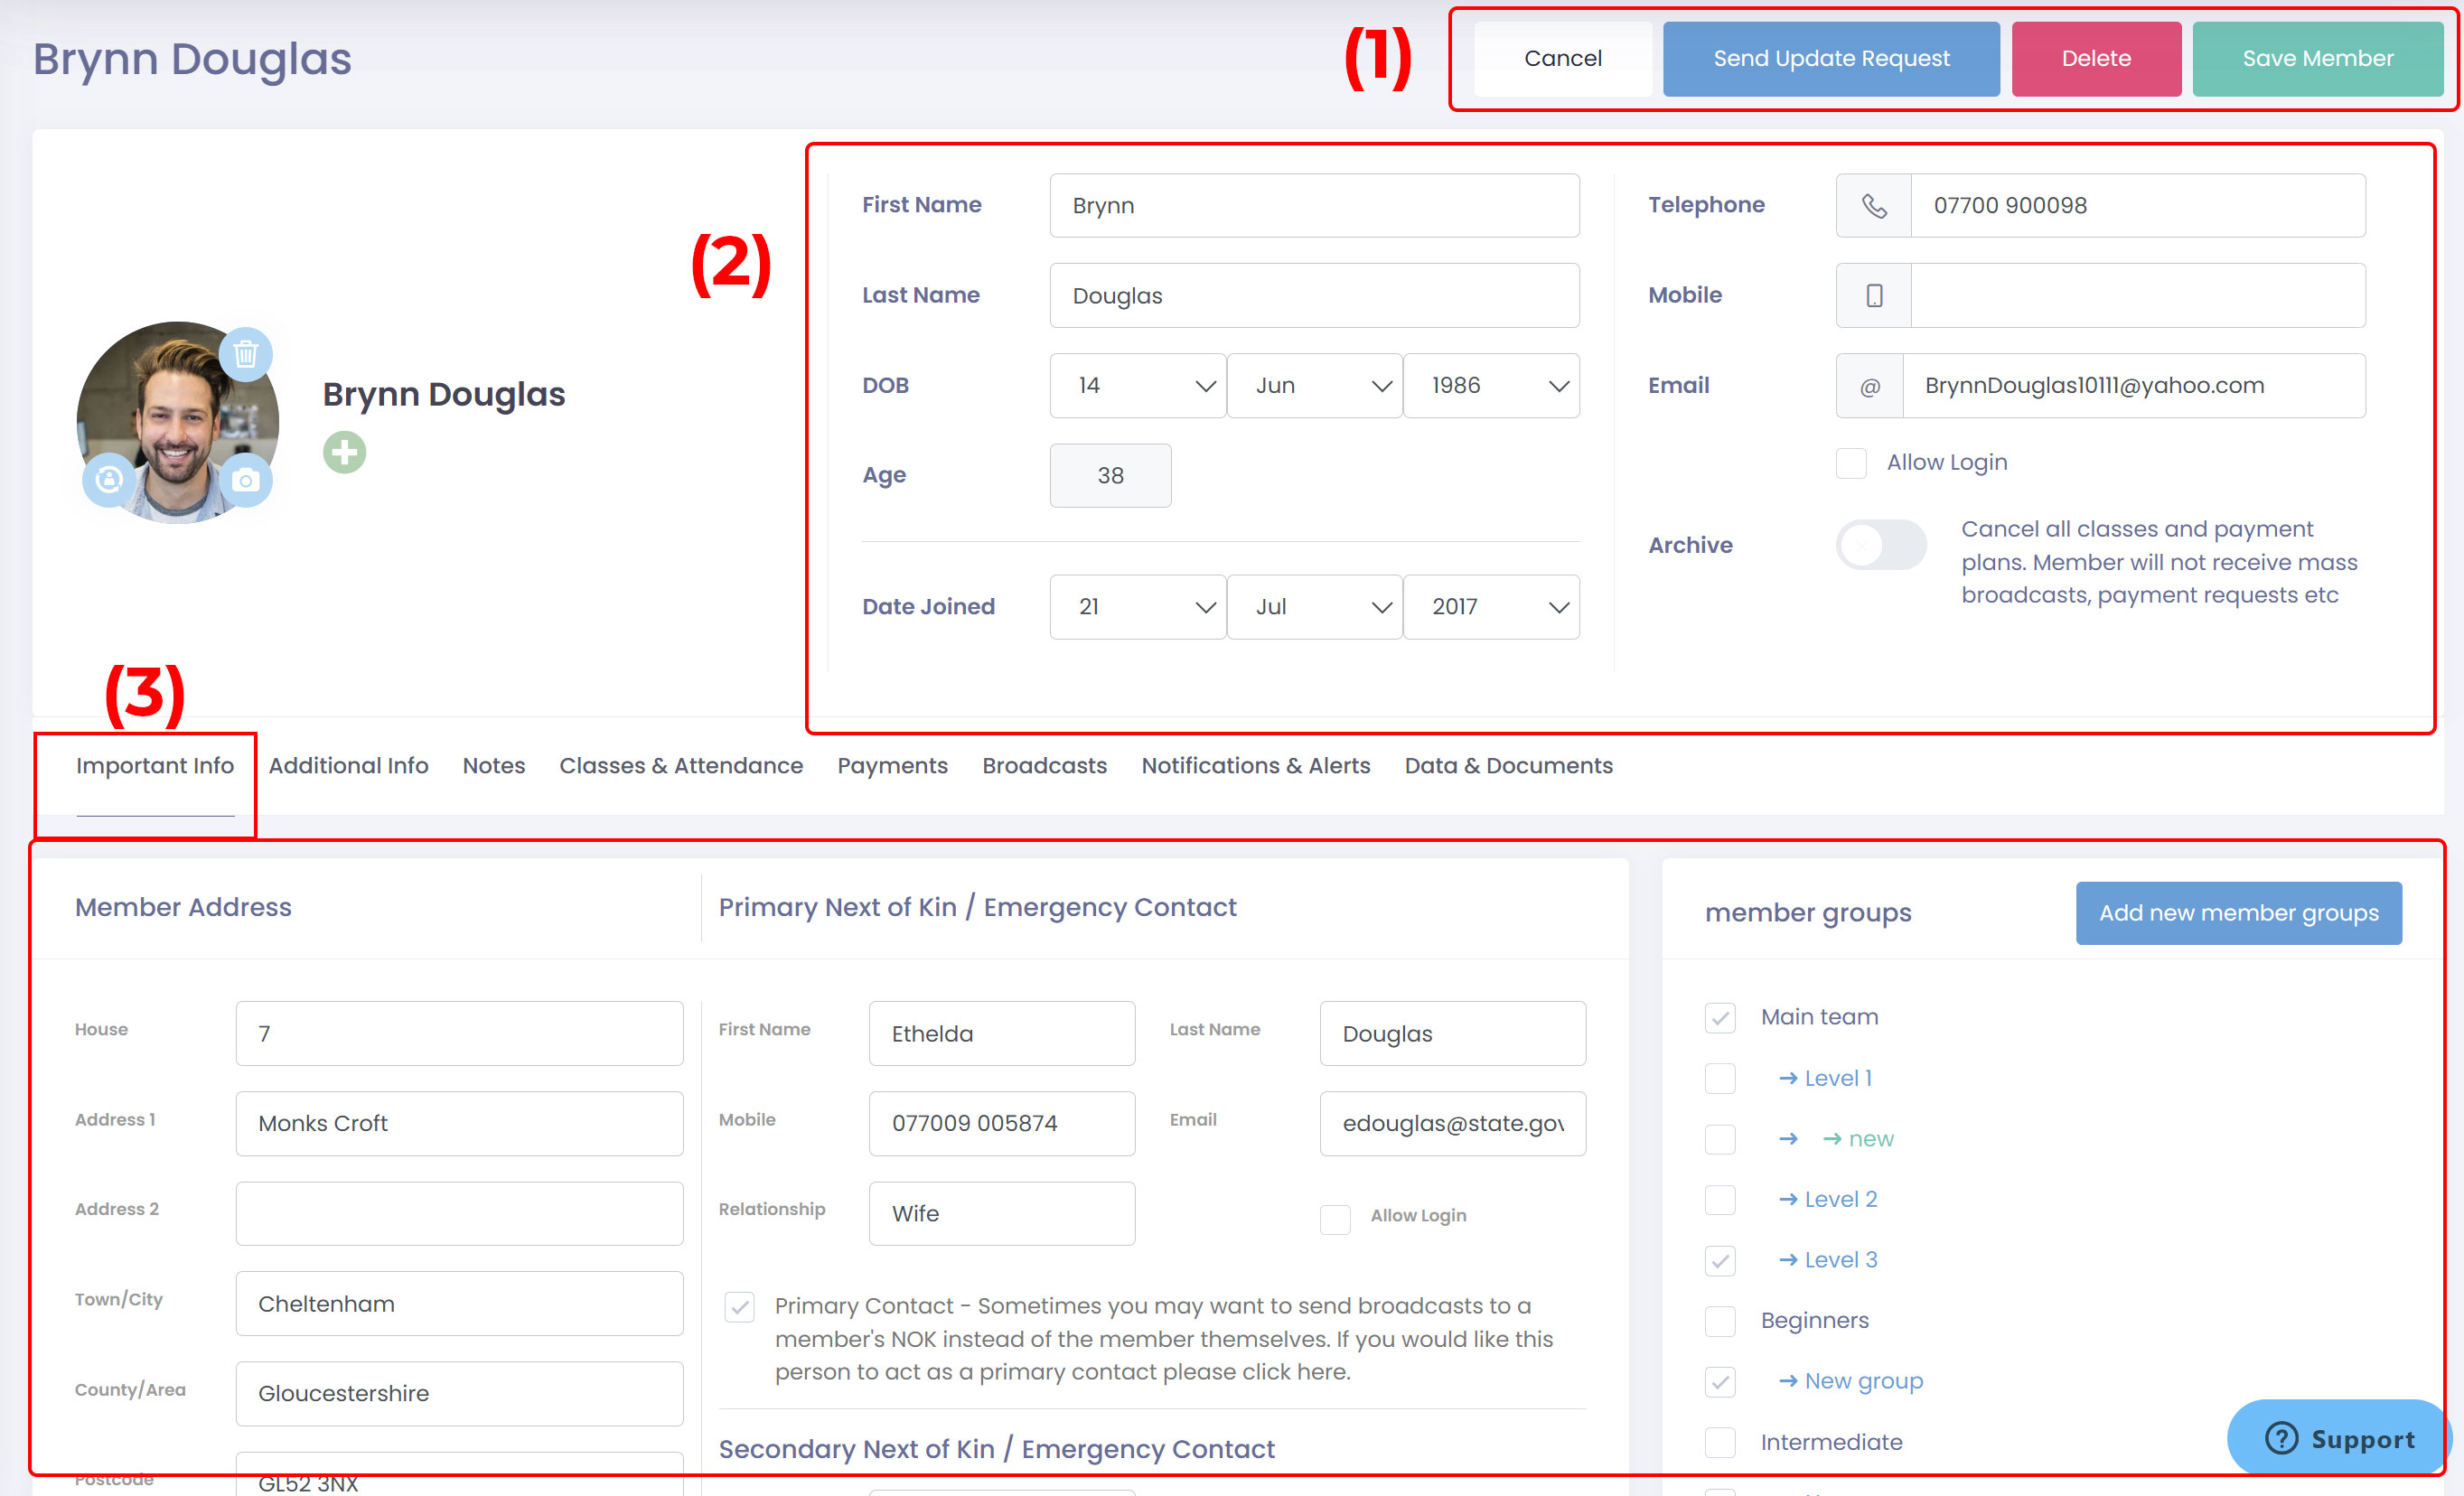Click the Save Member button
Viewport: 2464px width, 1496px height.
[x=2317, y=59]
